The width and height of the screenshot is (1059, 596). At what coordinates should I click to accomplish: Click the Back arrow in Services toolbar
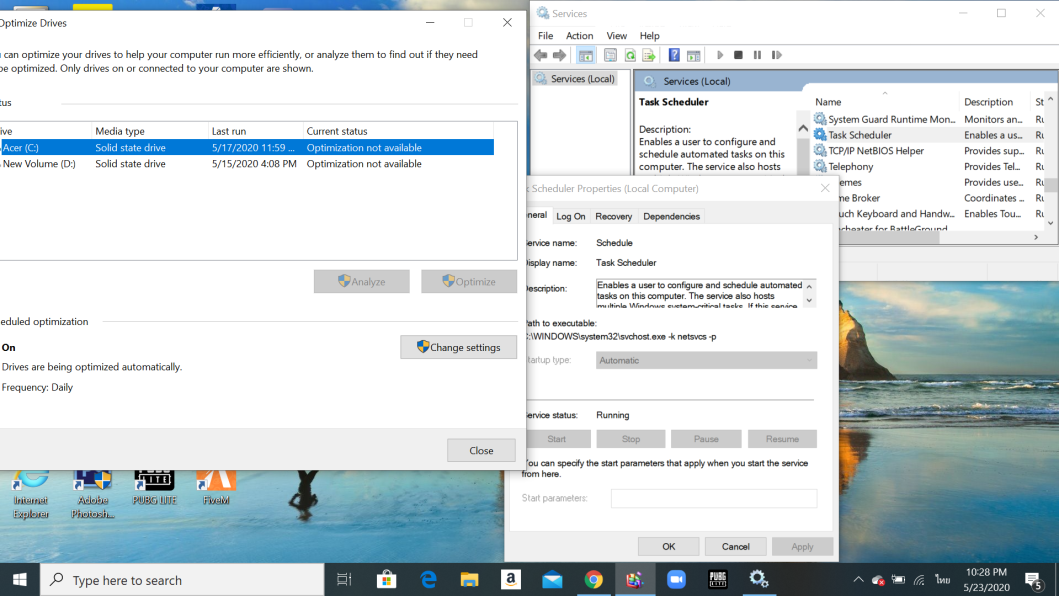(x=540, y=55)
